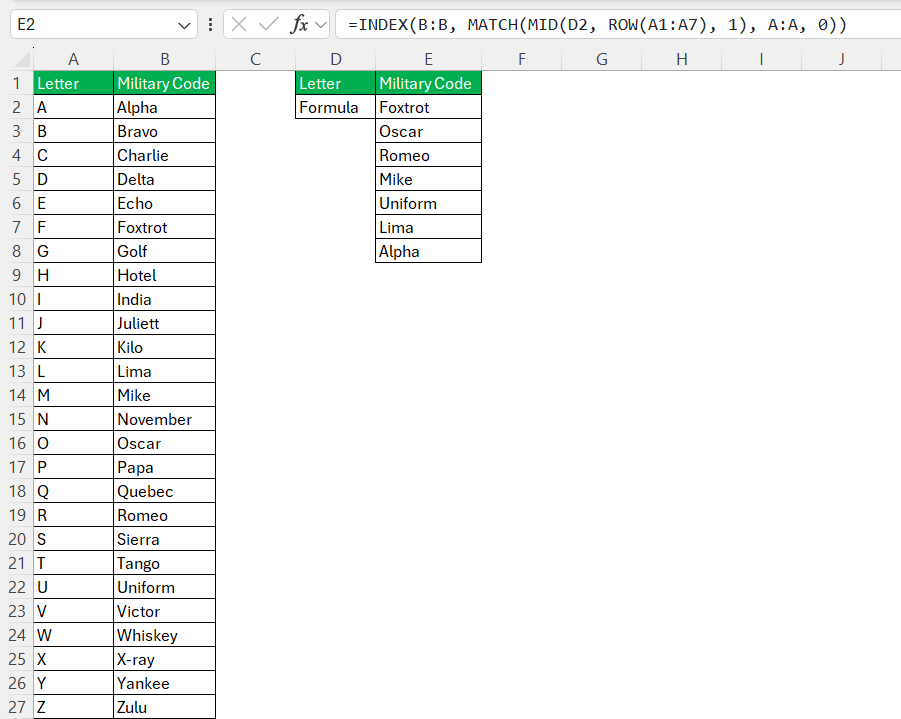The width and height of the screenshot is (901, 719).
Task: Select column D header
Action: tap(336, 59)
